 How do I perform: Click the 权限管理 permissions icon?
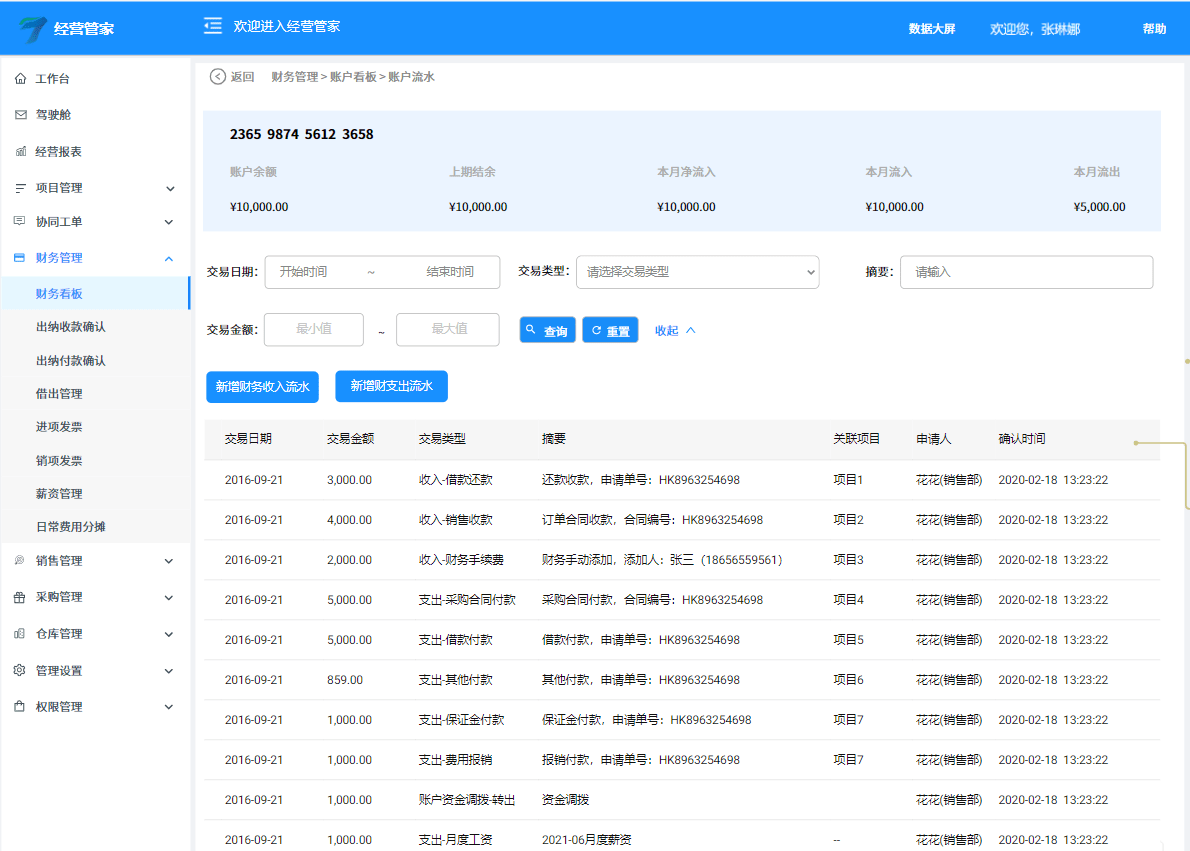point(18,706)
